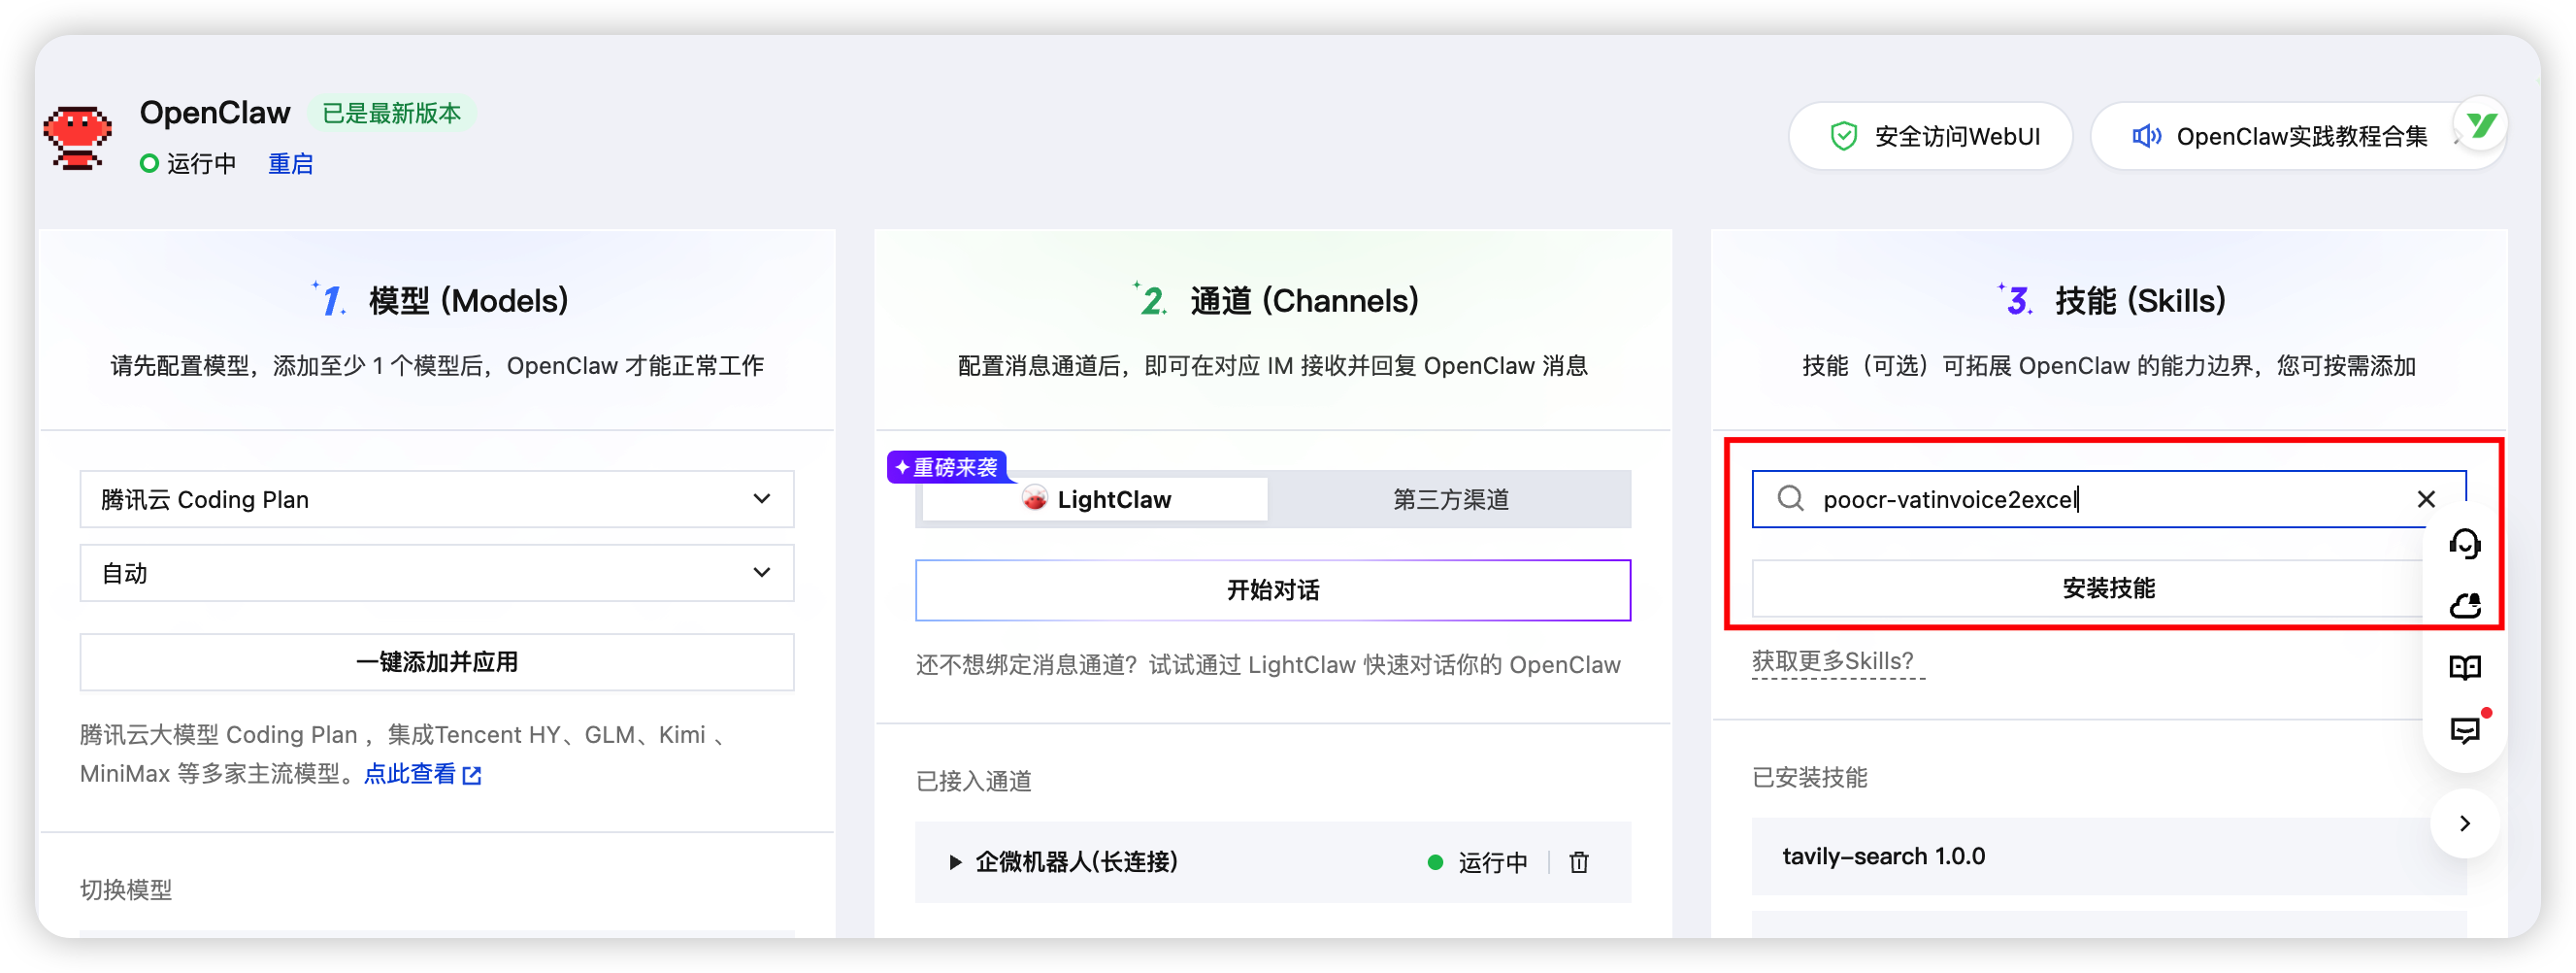
Task: Click the search magnifier in the skills box
Action: tap(1790, 498)
